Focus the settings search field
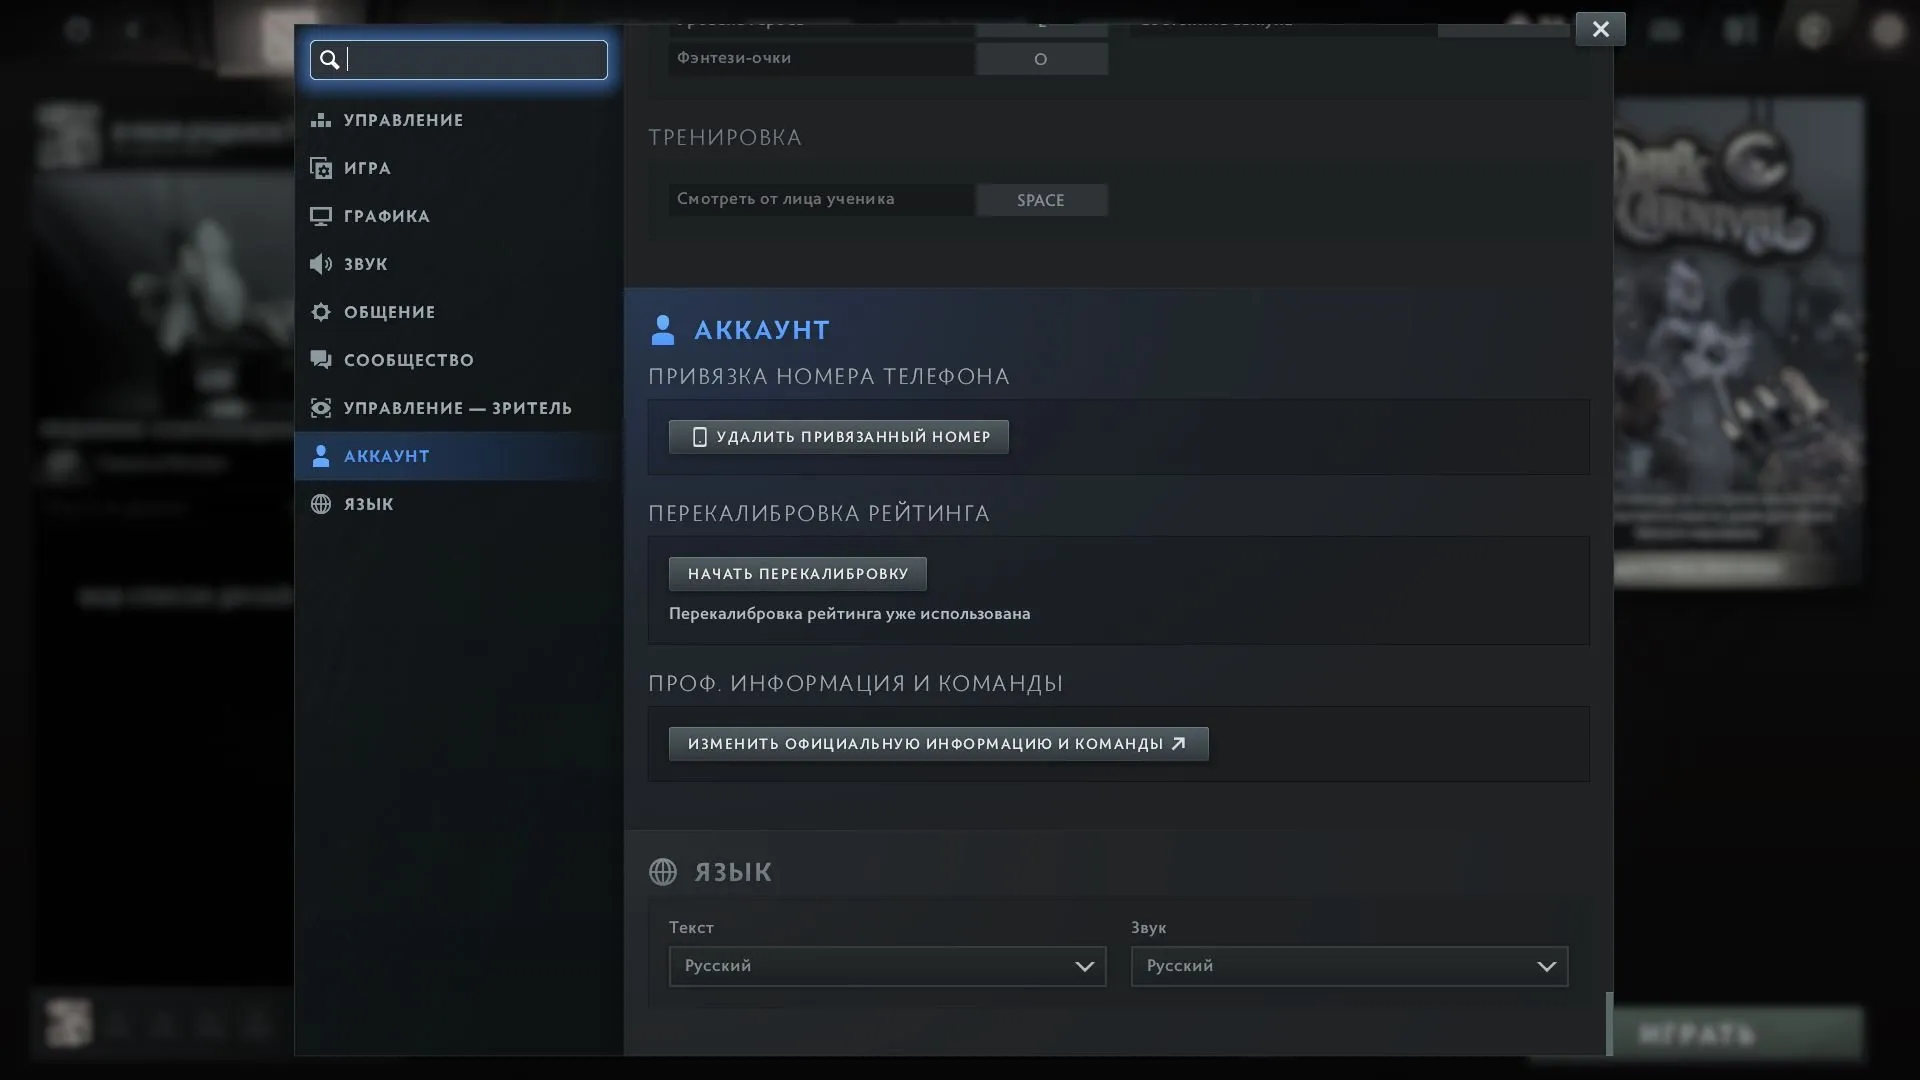The width and height of the screenshot is (1920, 1080). [459, 60]
